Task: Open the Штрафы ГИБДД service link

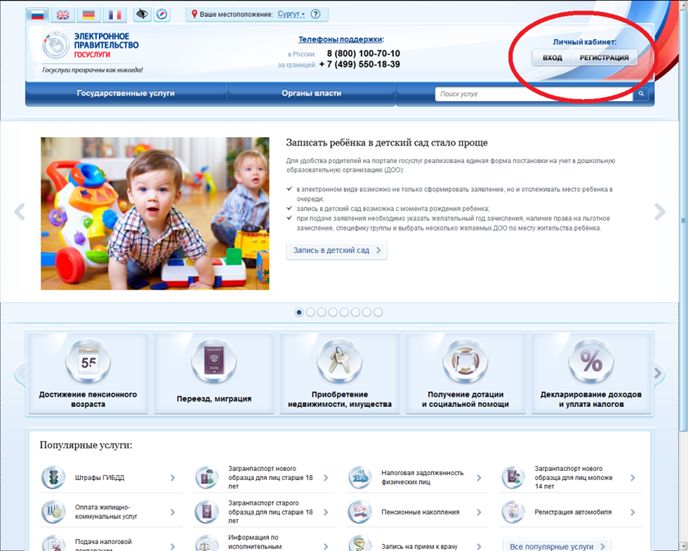Action: 100,478
